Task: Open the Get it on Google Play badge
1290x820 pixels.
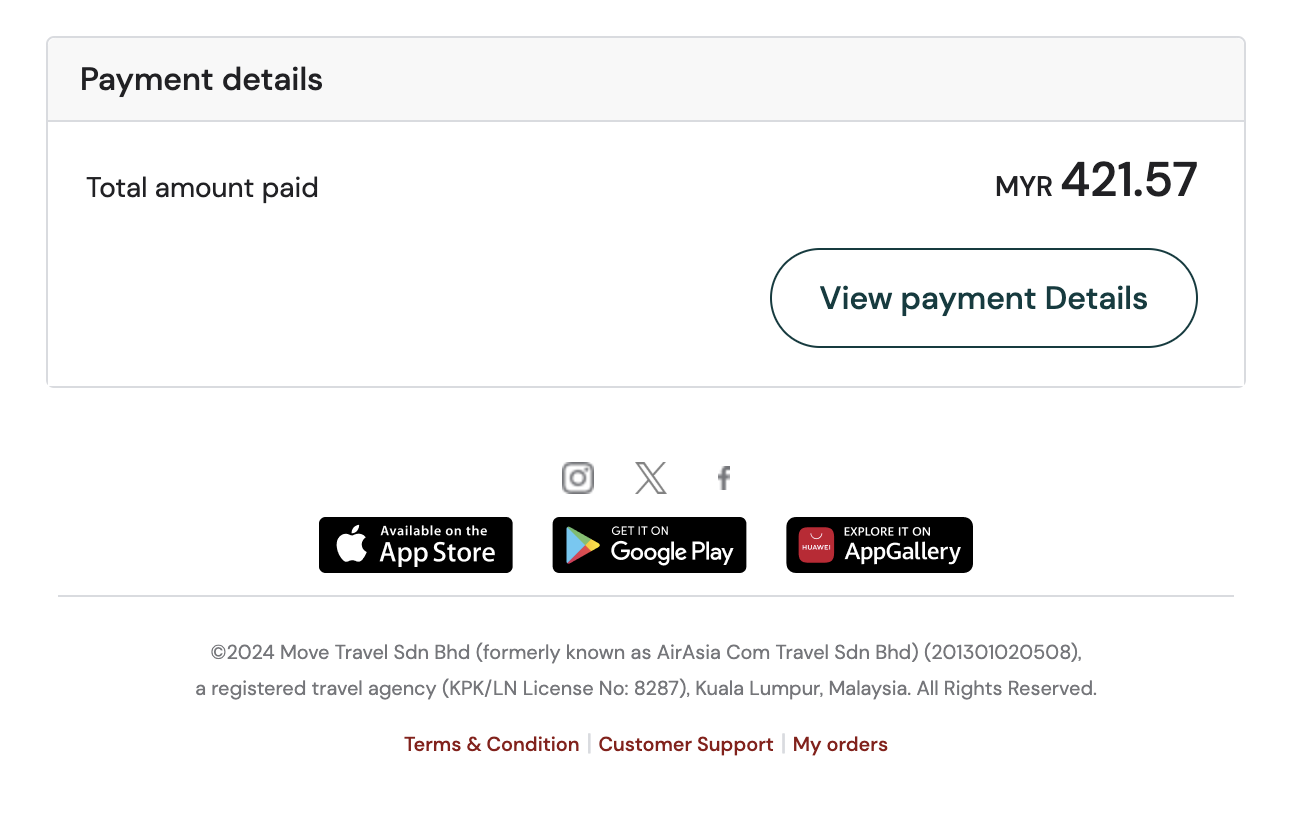Action: (x=650, y=545)
